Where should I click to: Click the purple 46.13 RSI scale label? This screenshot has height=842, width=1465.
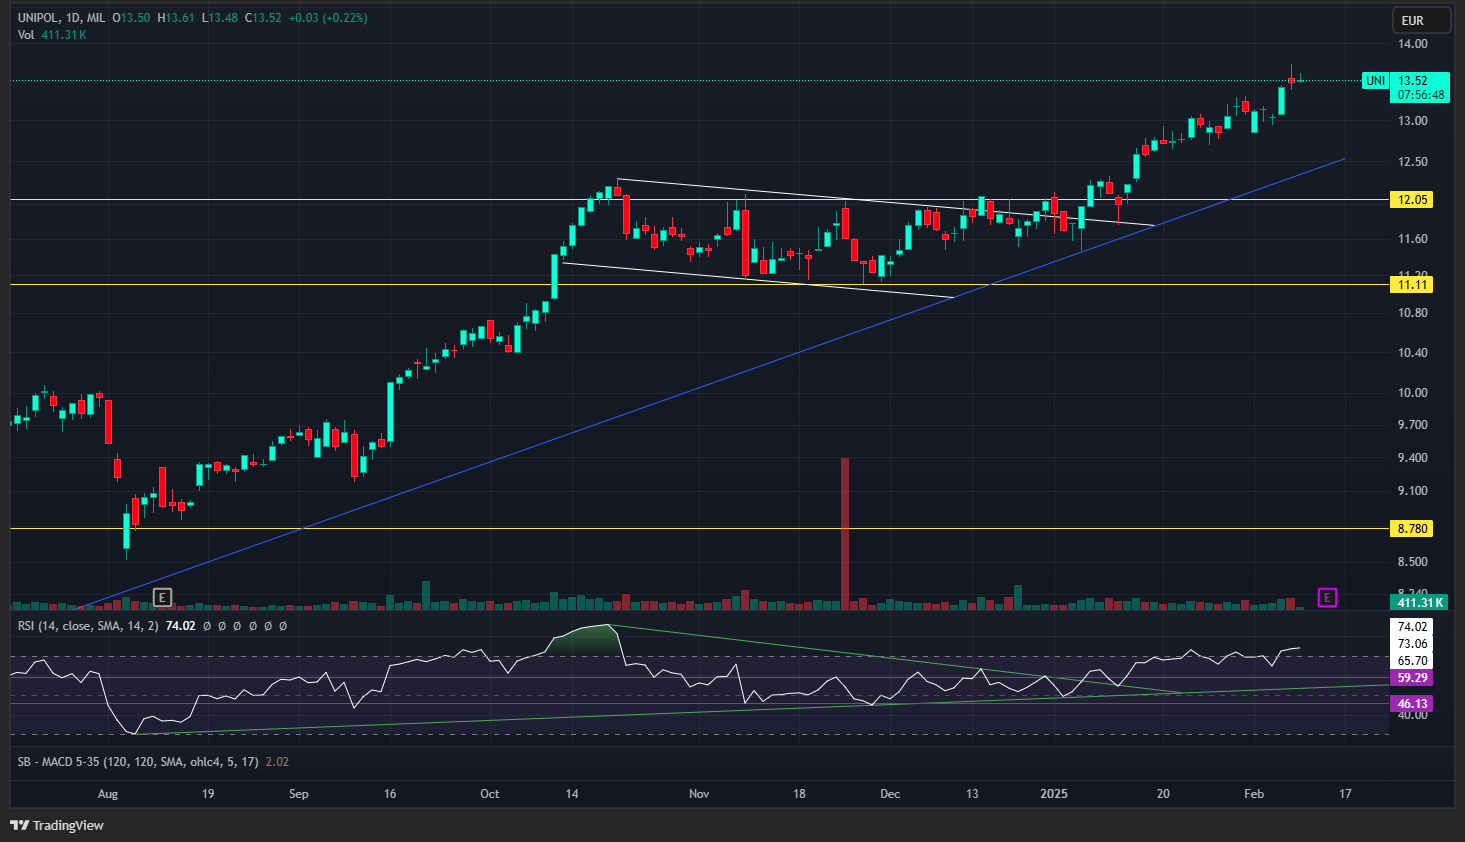1412,704
